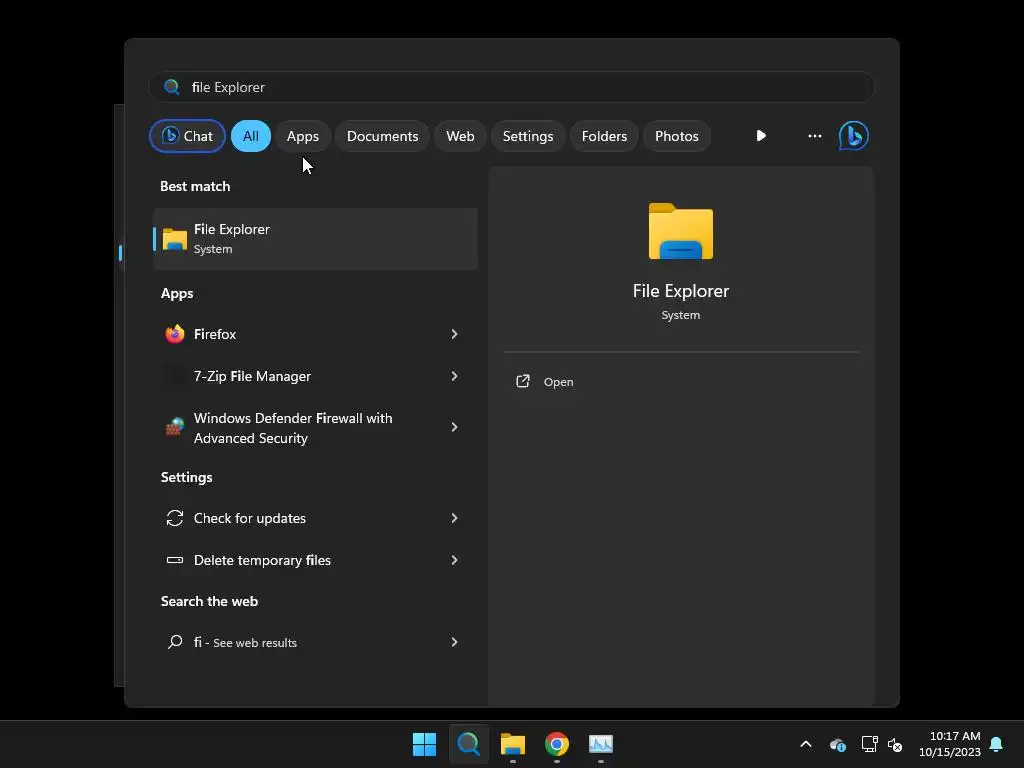Select the All filter tab
The width and height of the screenshot is (1024, 768).
251,136
